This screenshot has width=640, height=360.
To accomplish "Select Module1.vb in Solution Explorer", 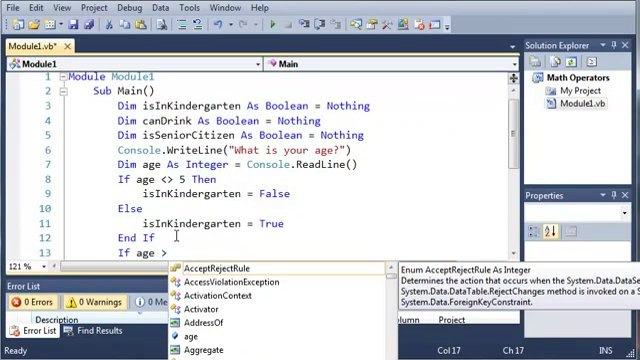I will 582,104.
